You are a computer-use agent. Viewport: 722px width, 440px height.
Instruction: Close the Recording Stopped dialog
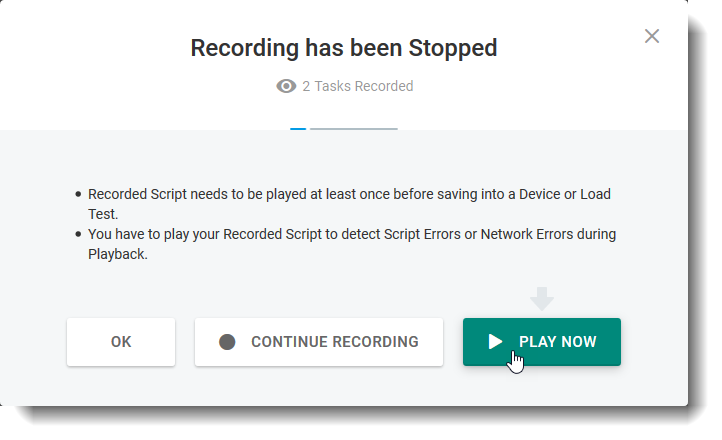[652, 36]
